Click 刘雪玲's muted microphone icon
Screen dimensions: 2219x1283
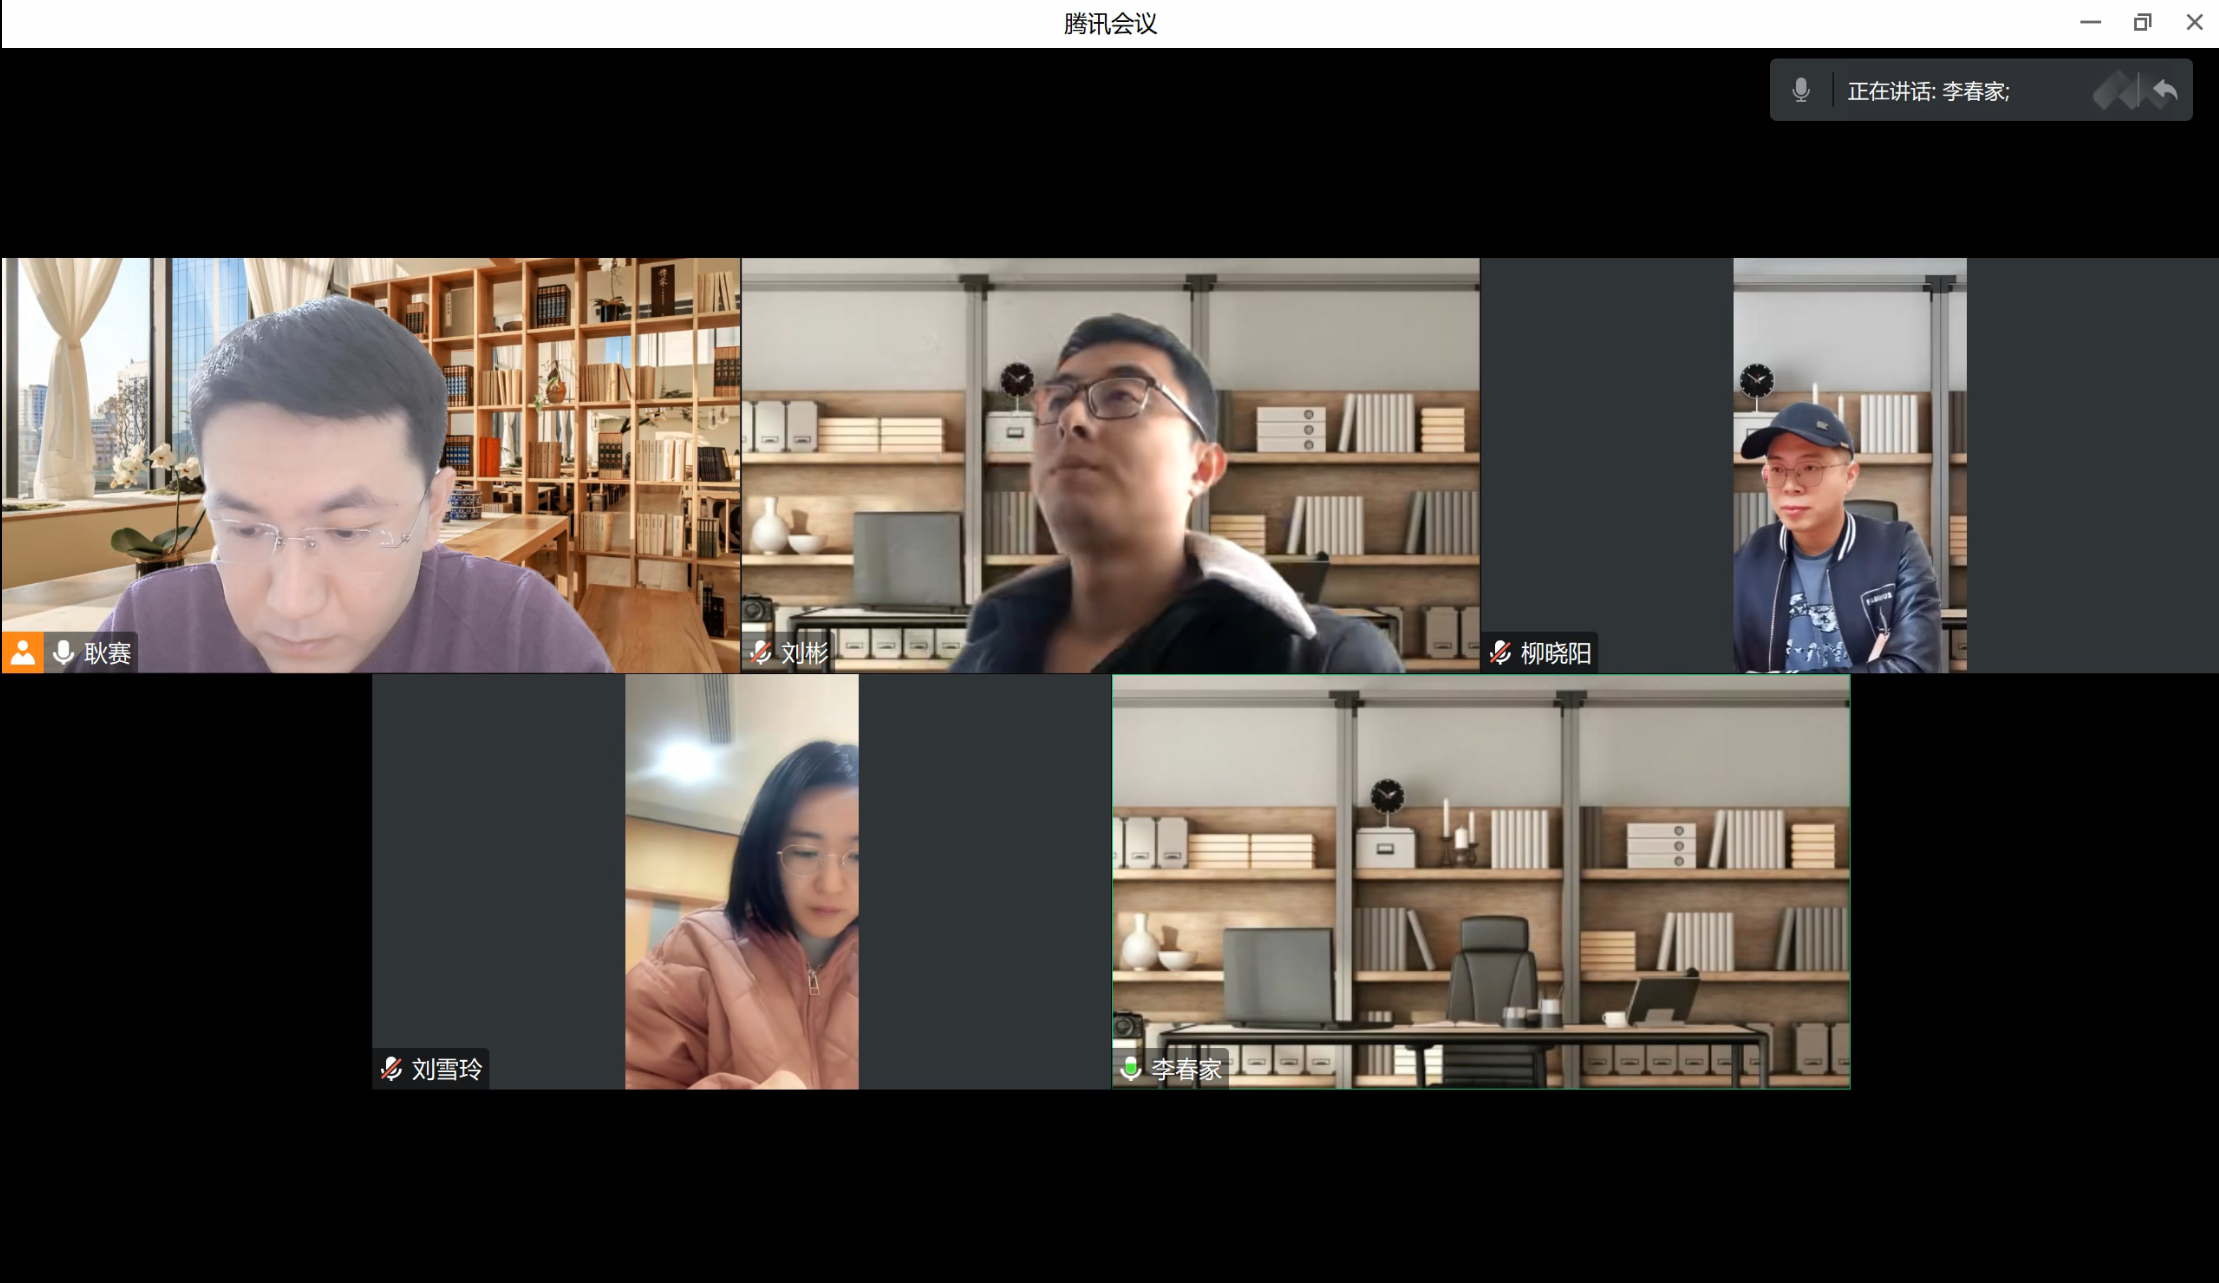[x=392, y=1069]
